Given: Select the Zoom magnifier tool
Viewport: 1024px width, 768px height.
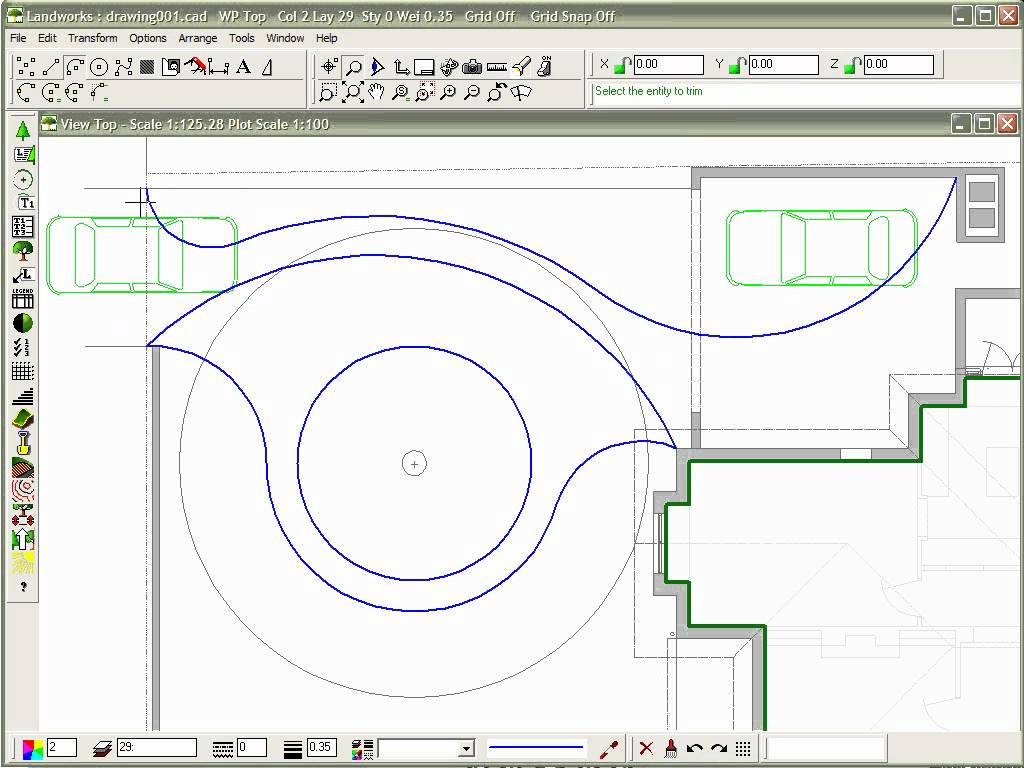Looking at the screenshot, I should [x=353, y=66].
